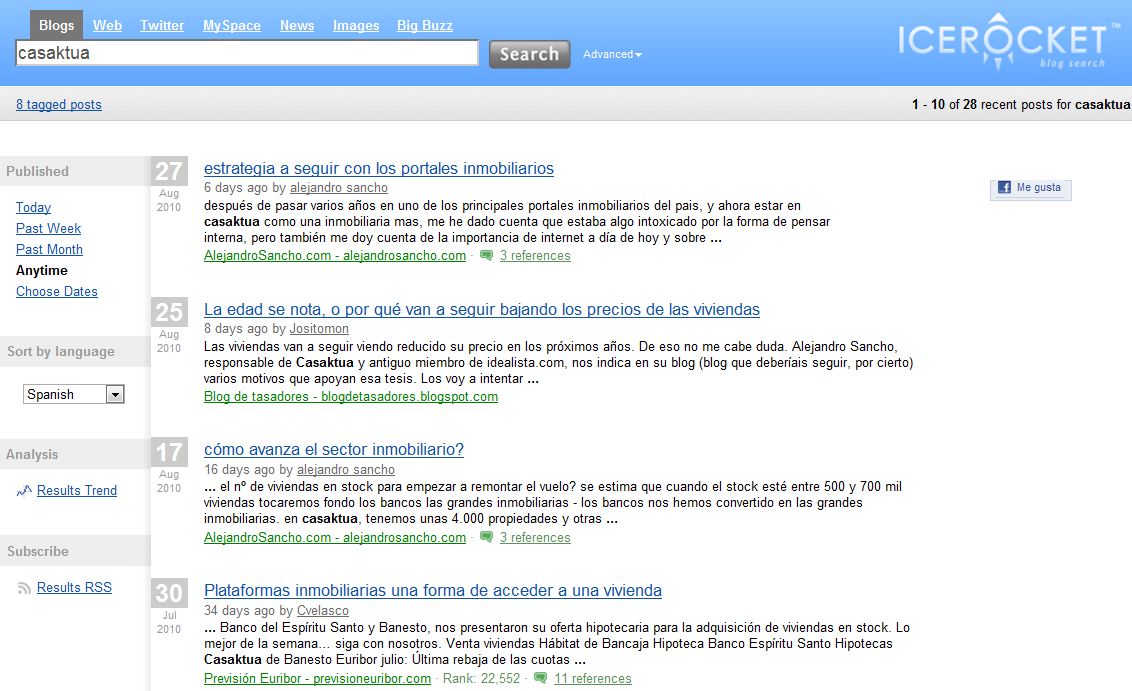Open the Results Trend link

click(x=77, y=490)
